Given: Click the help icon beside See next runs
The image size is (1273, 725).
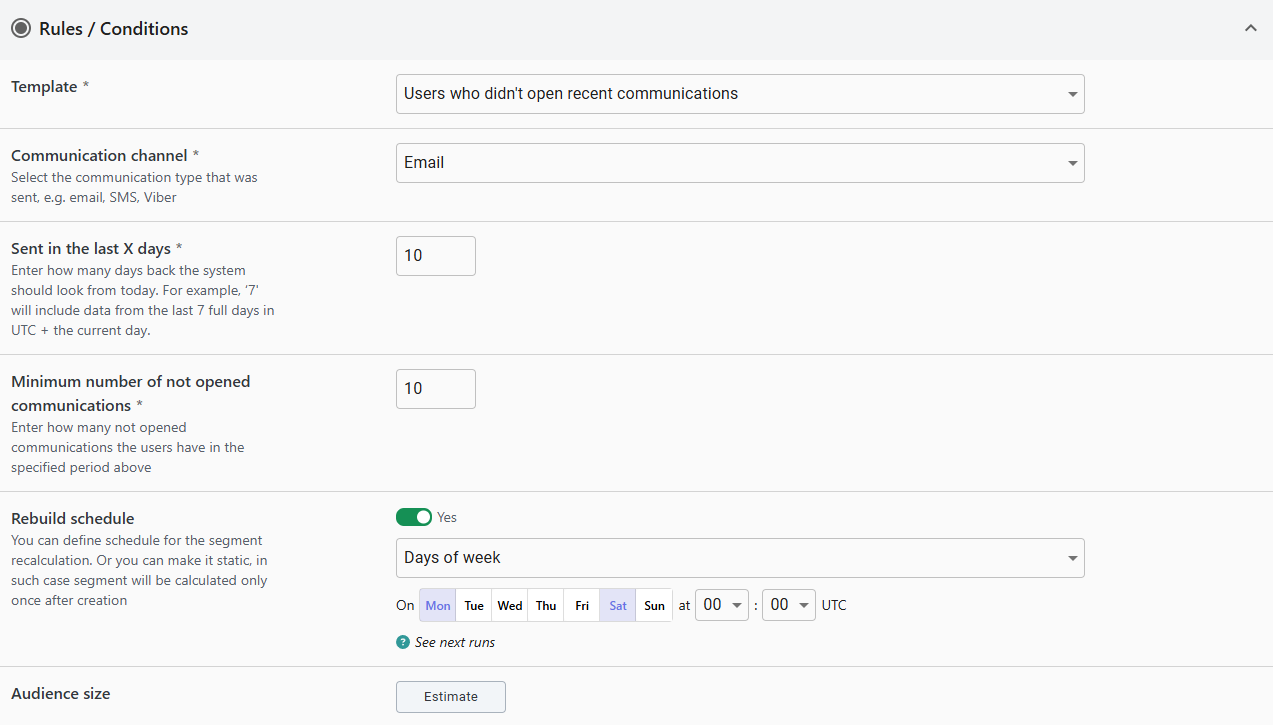Looking at the screenshot, I should tap(403, 642).
